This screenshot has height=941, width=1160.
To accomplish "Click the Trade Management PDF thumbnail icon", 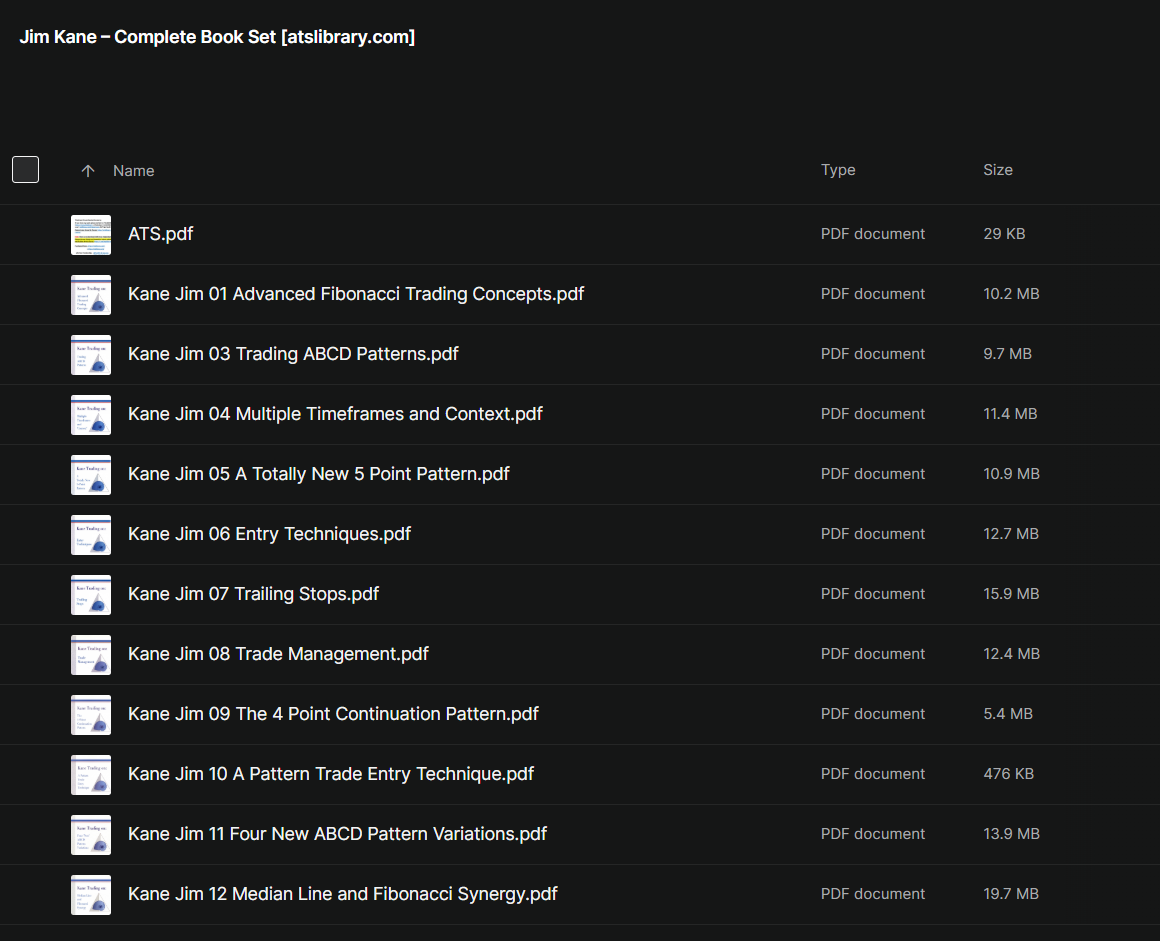I will click(91, 655).
